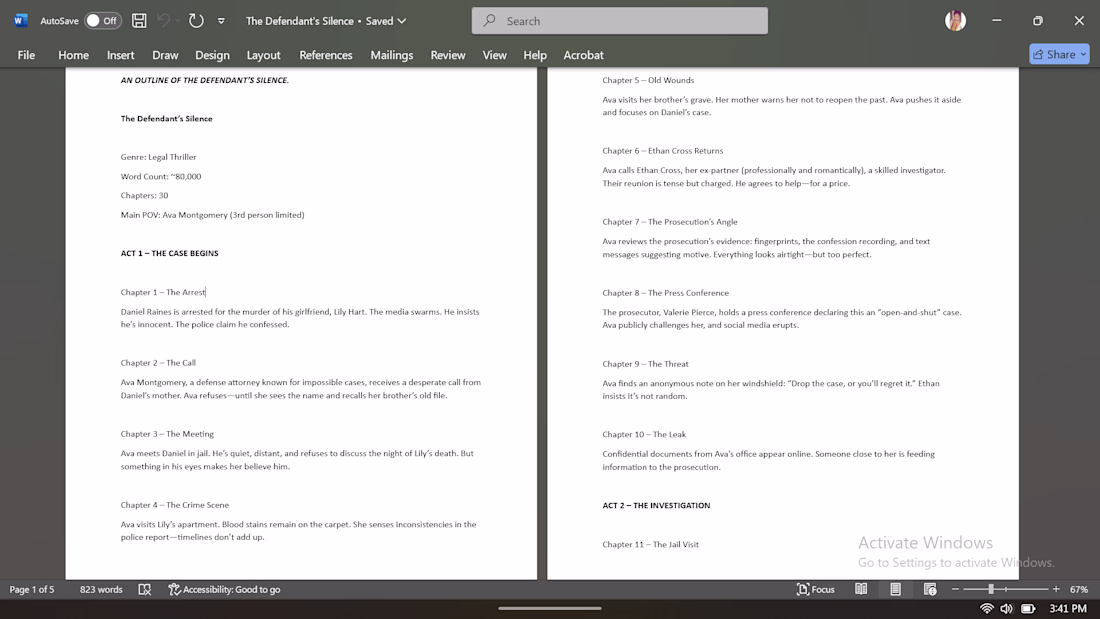This screenshot has width=1100, height=619.
Task: Click 'Chapter 8 – The Press Conference' heading
Action: click(x=665, y=293)
